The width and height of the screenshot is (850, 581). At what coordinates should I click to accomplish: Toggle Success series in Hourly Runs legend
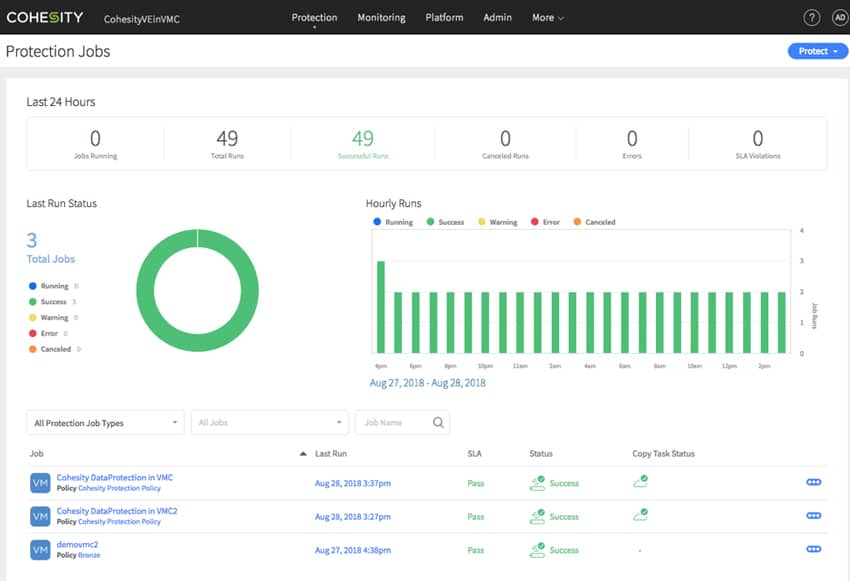[445, 222]
